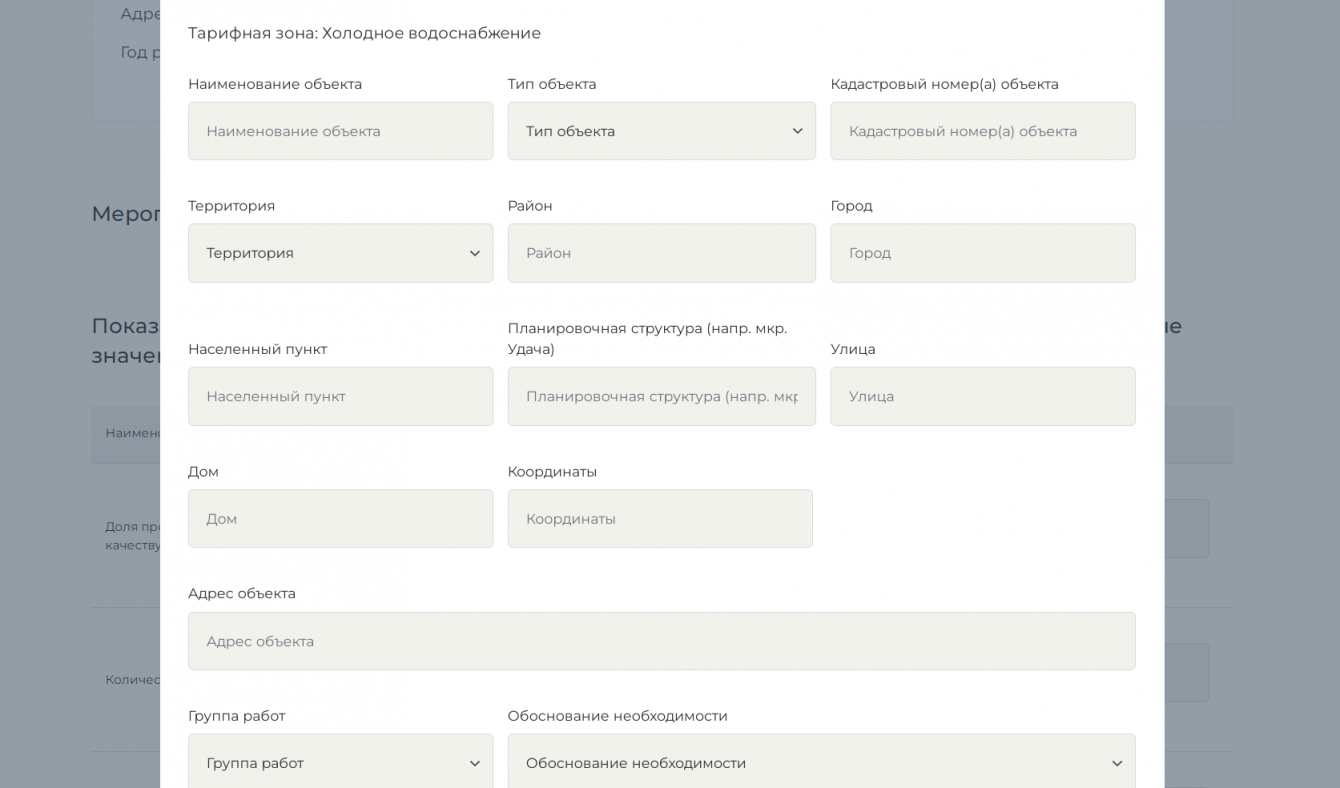Click the Тарифная зона: Холодное водоснабжение heading text

click(x=364, y=33)
